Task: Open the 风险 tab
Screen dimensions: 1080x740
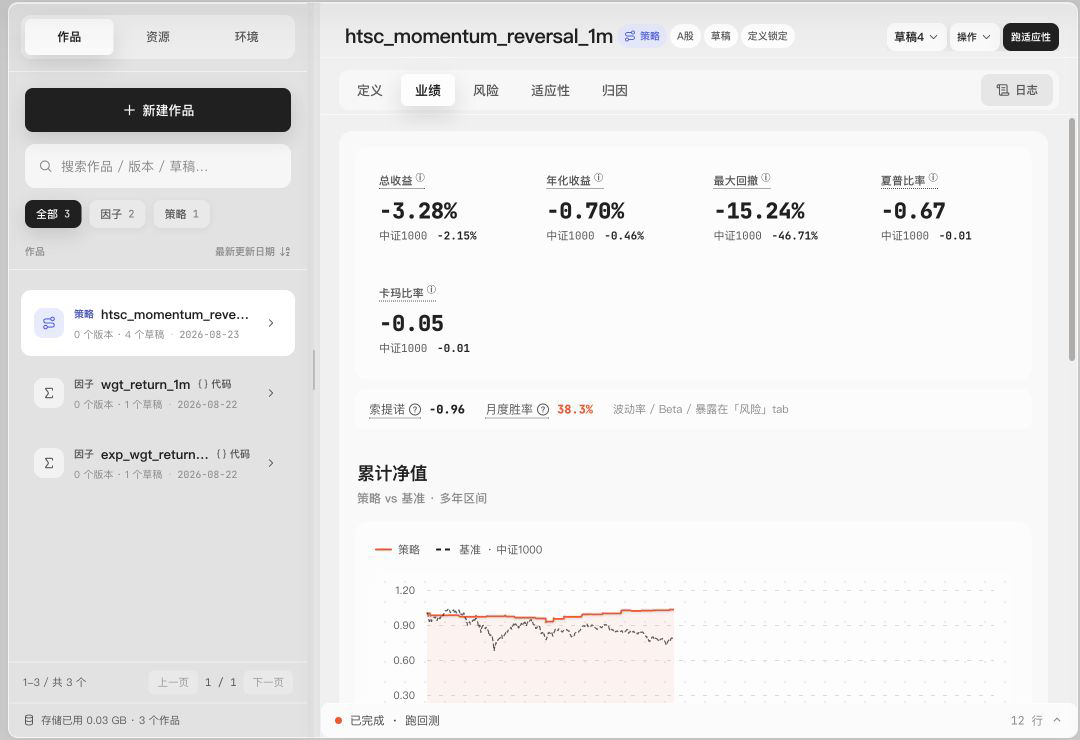Action: pyautogui.click(x=486, y=90)
